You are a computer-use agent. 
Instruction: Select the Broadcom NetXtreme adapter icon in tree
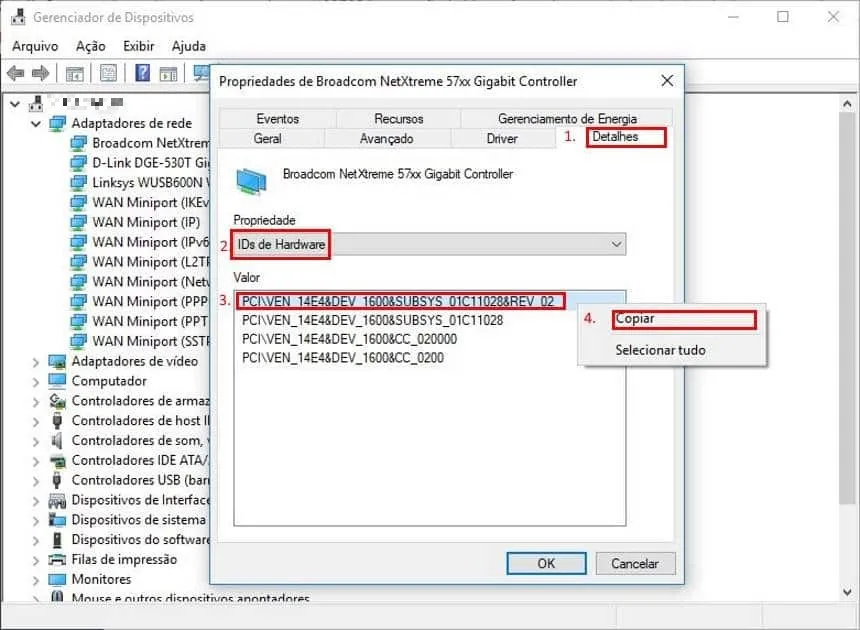click(79, 143)
